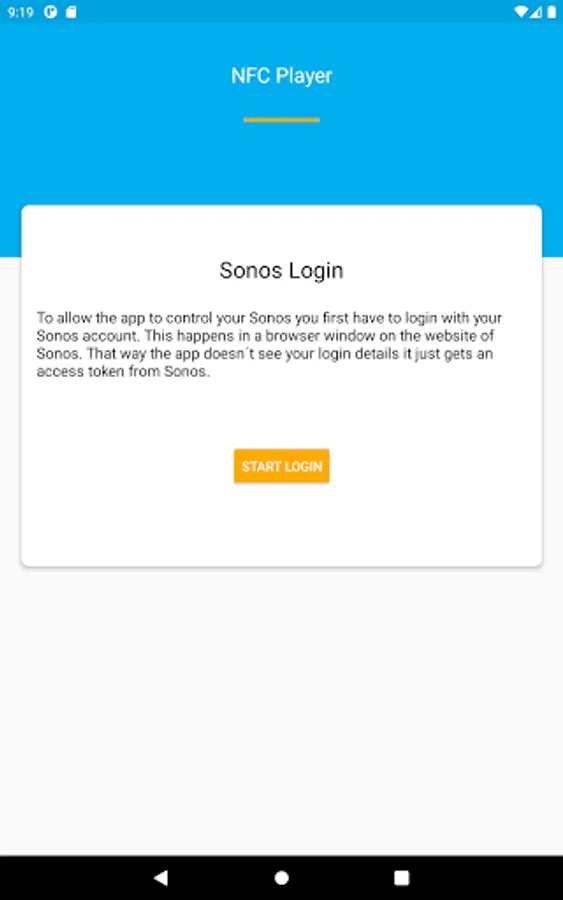Tap the NFC Player title

[x=281, y=76]
